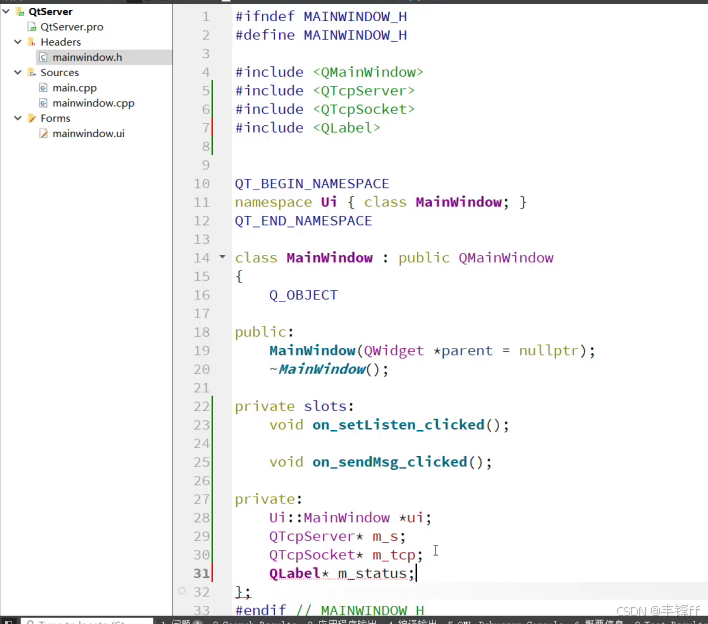Click the Headers folder icon
This screenshot has height=624, width=708.
[32, 42]
